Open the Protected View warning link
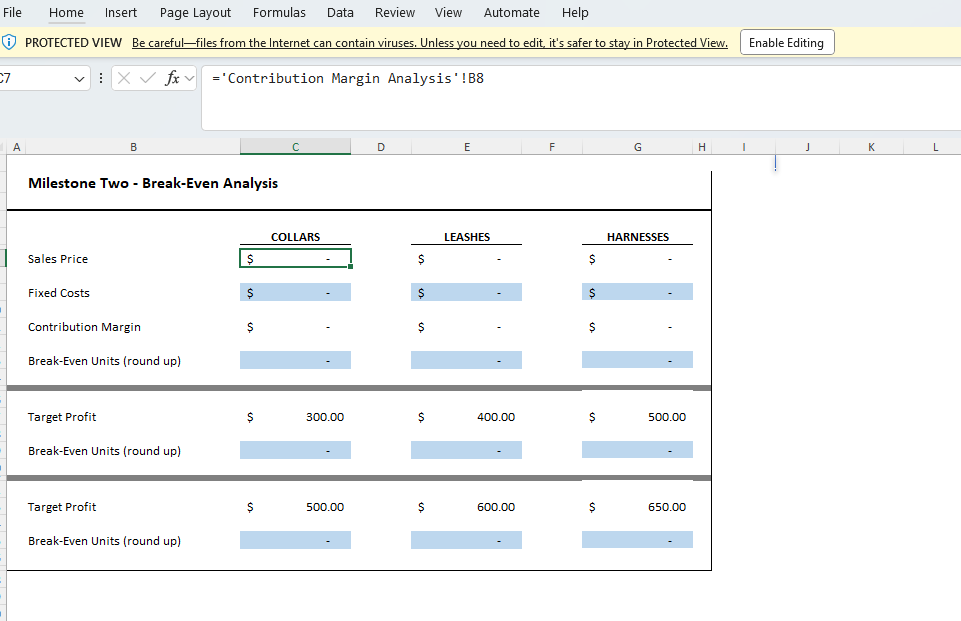Image resolution: width=961 pixels, height=621 pixels. [x=430, y=43]
